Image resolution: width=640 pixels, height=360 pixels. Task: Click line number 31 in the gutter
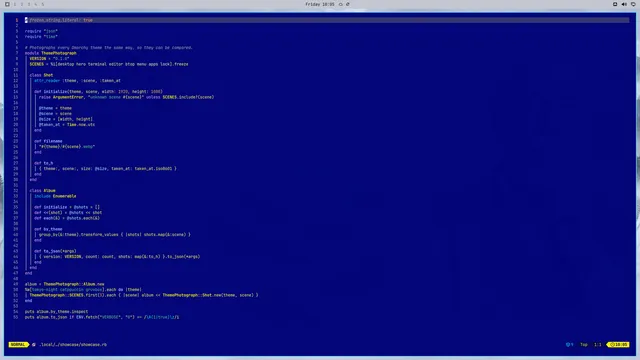click(x=16, y=185)
